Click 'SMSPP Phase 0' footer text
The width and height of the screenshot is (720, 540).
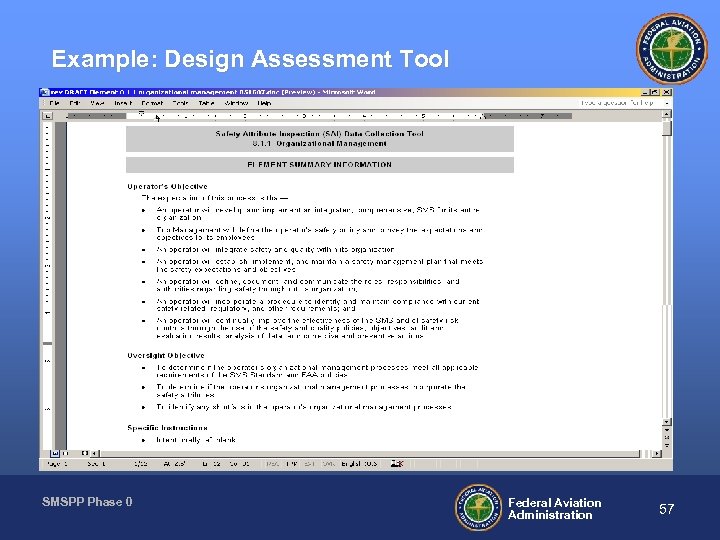click(87, 502)
